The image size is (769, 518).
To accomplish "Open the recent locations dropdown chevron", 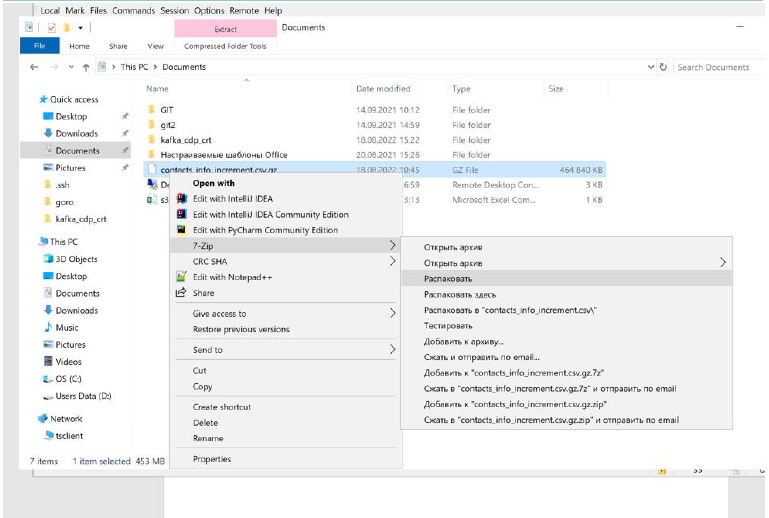I will [70, 67].
